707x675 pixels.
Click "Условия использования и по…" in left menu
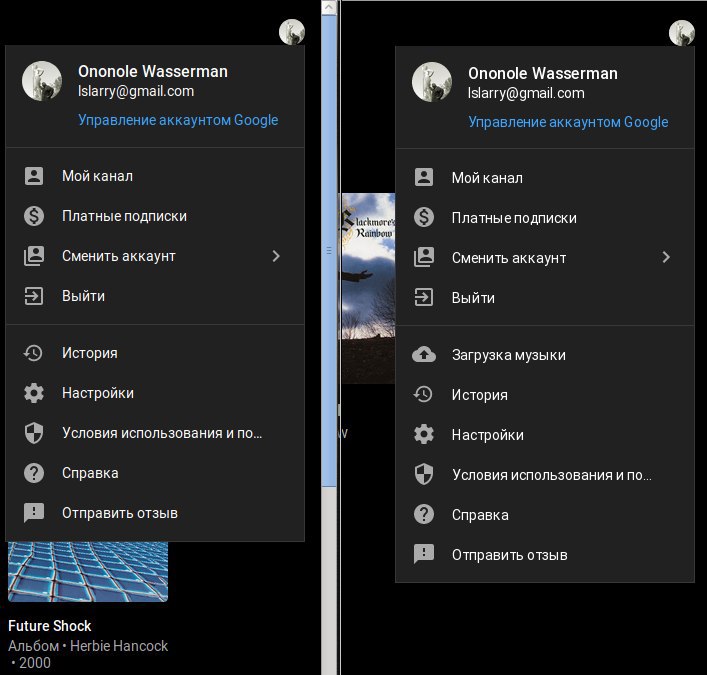(162, 433)
